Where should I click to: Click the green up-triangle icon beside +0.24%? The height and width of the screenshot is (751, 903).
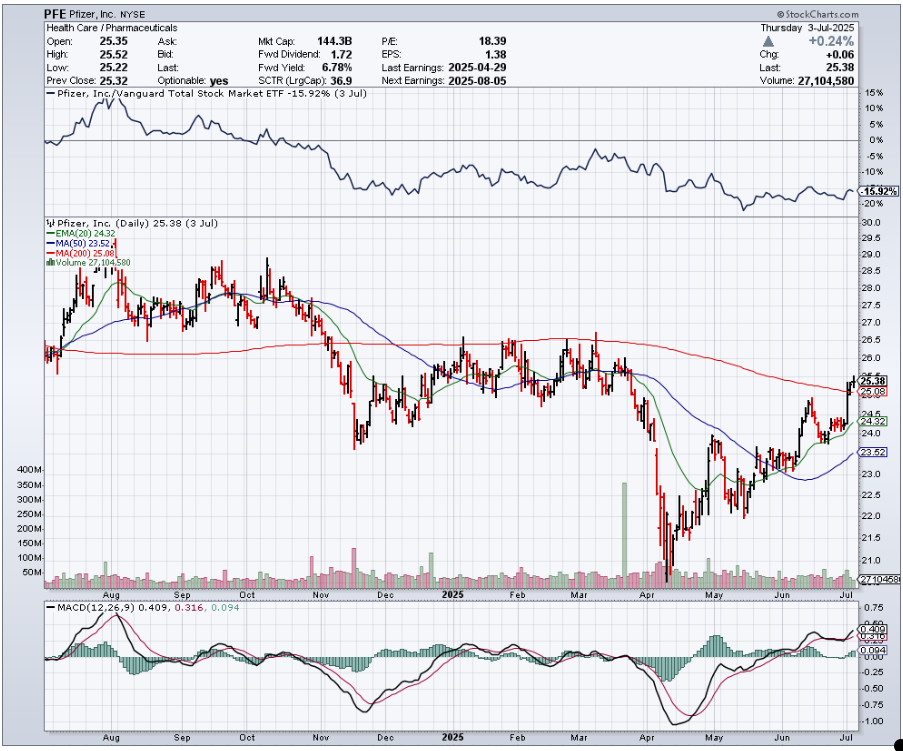click(768, 41)
